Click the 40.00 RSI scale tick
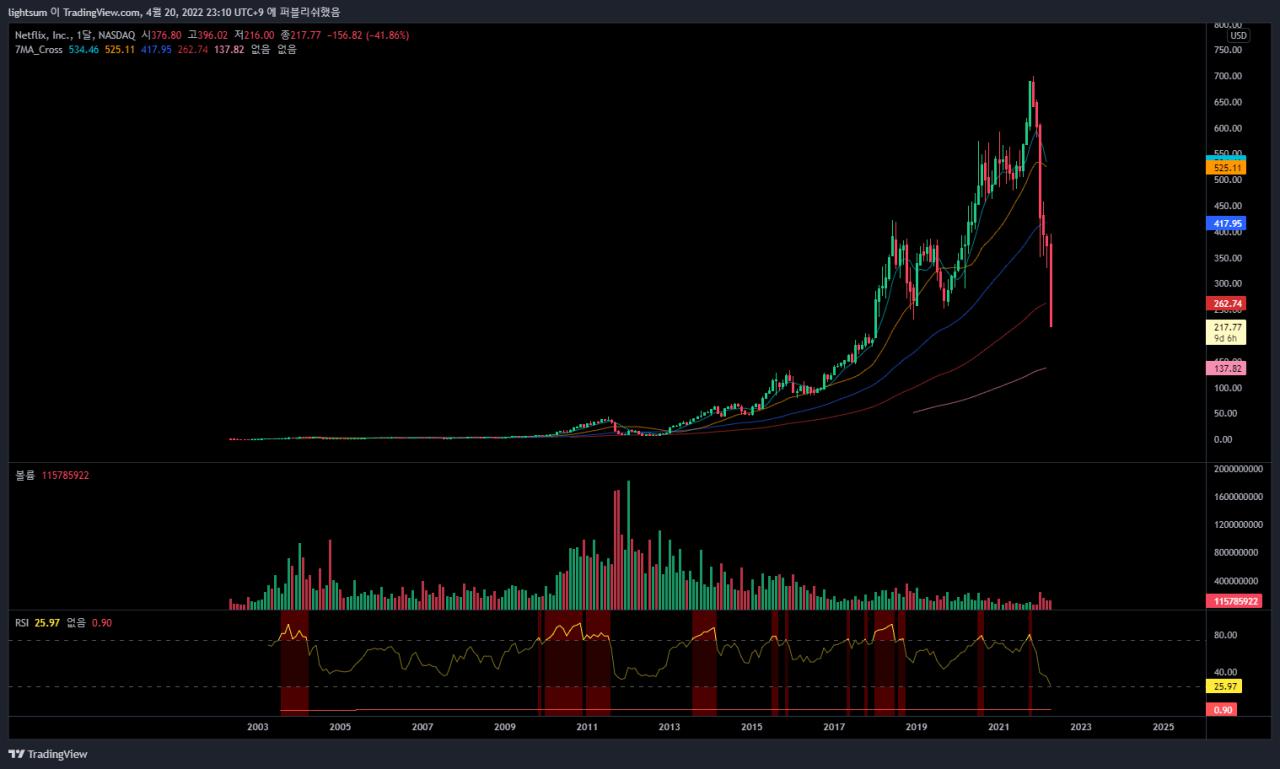The width and height of the screenshot is (1280, 769). 1225,672
